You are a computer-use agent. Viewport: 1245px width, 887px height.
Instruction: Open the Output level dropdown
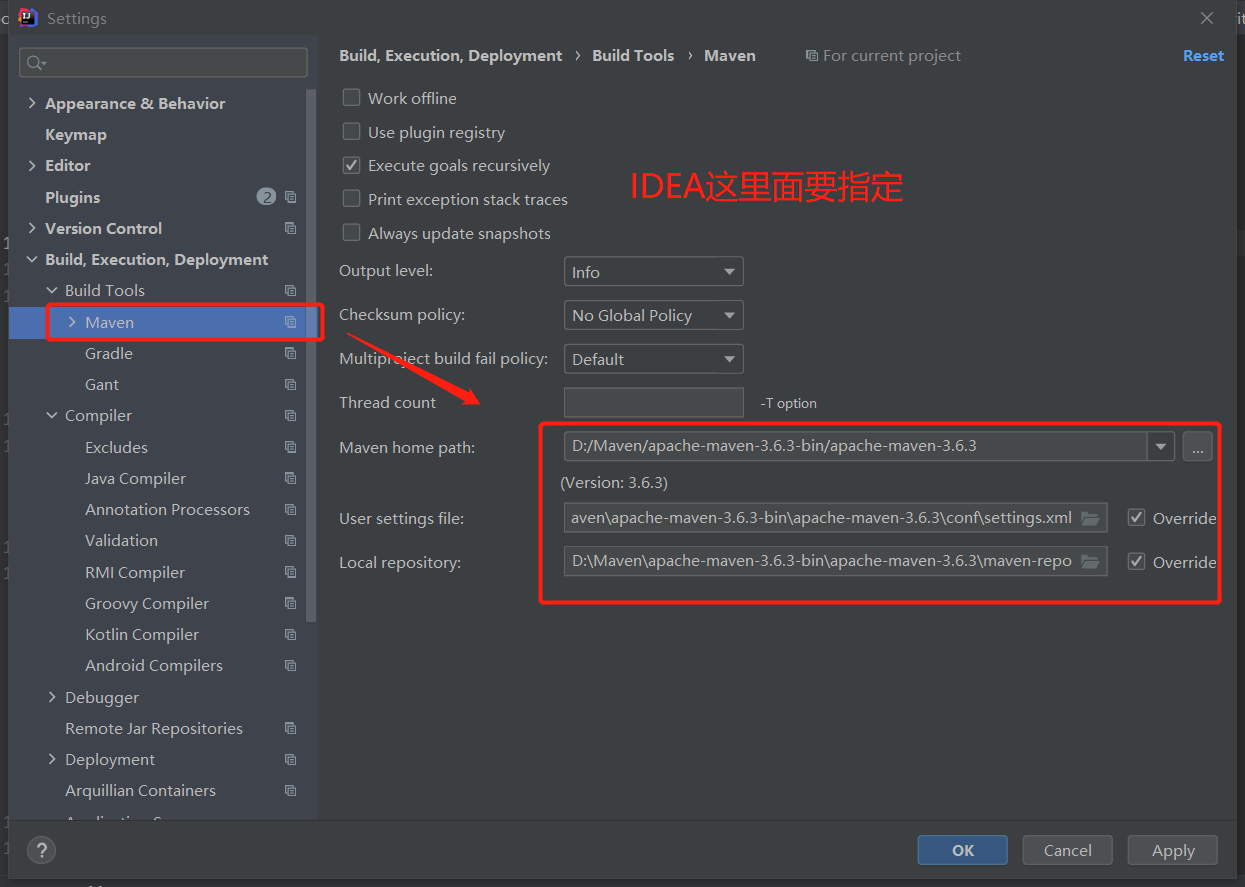pos(654,272)
